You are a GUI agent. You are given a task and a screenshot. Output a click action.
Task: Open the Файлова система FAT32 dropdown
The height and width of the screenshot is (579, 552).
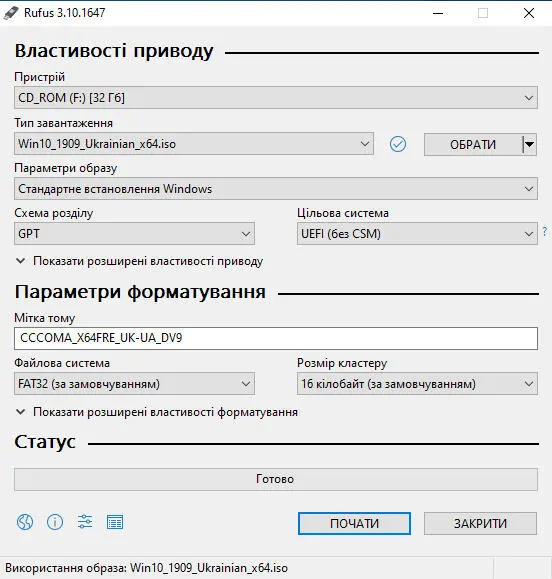[134, 384]
